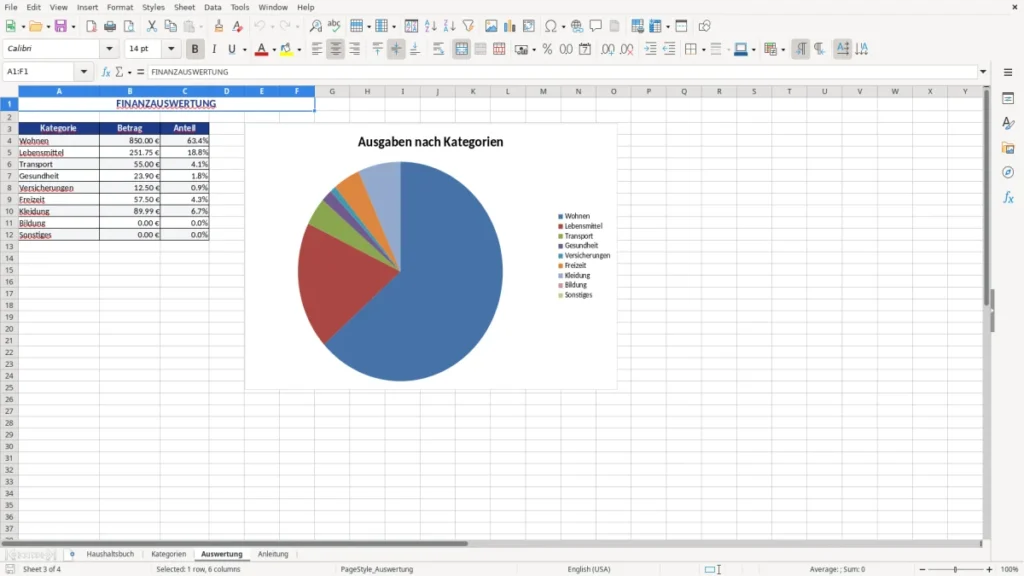This screenshot has width=1024, height=576.
Task: Add a decimal place
Action: tap(607, 49)
